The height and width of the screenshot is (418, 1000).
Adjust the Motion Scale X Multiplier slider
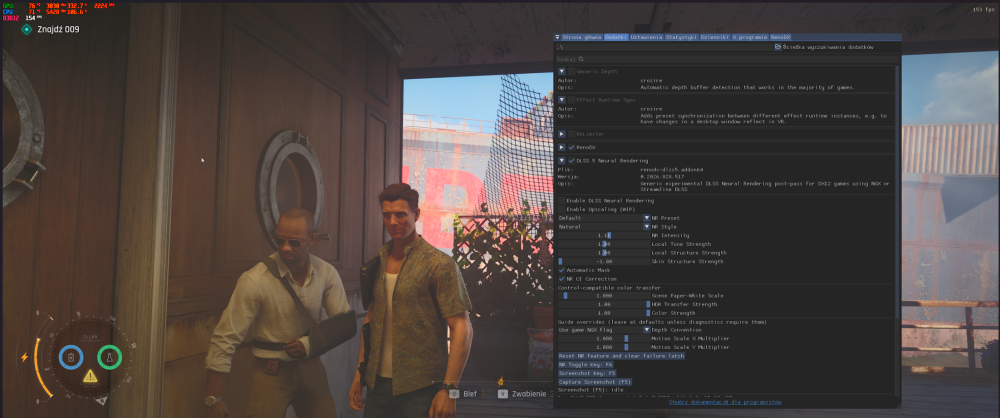(x=604, y=339)
